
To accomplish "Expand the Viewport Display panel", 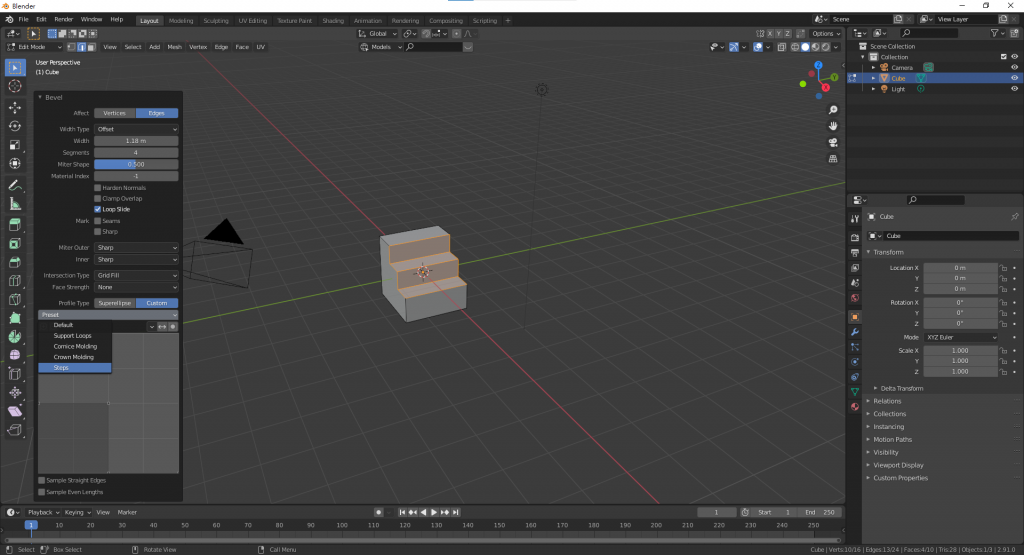I will (898, 466).
